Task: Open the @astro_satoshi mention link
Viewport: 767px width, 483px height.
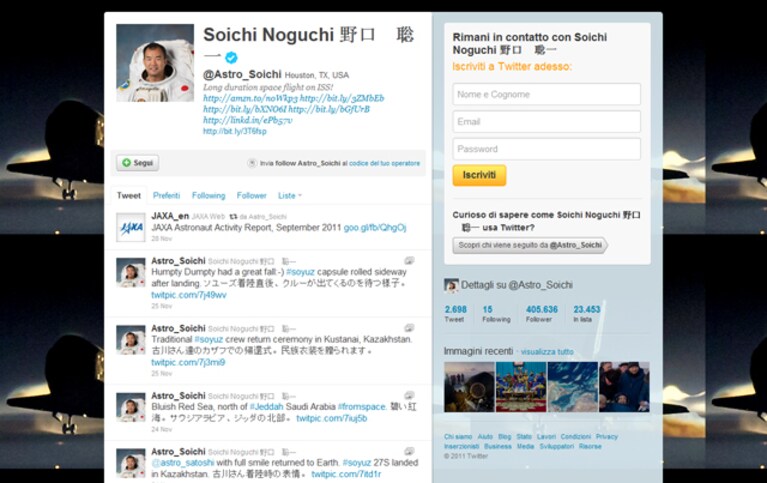Action: 183,462
